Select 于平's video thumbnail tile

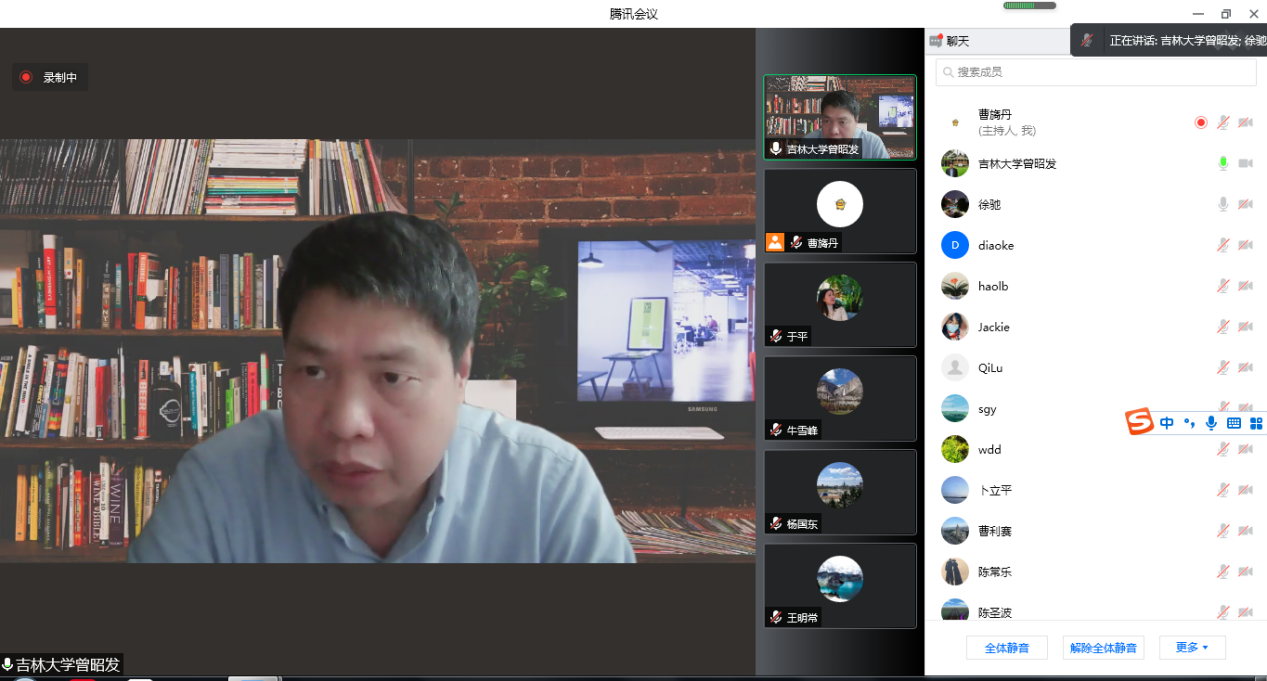click(x=840, y=304)
